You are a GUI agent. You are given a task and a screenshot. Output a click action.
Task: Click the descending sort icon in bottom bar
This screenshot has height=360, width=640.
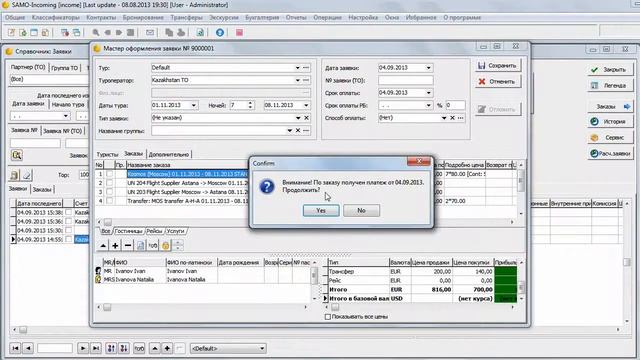pos(124,348)
